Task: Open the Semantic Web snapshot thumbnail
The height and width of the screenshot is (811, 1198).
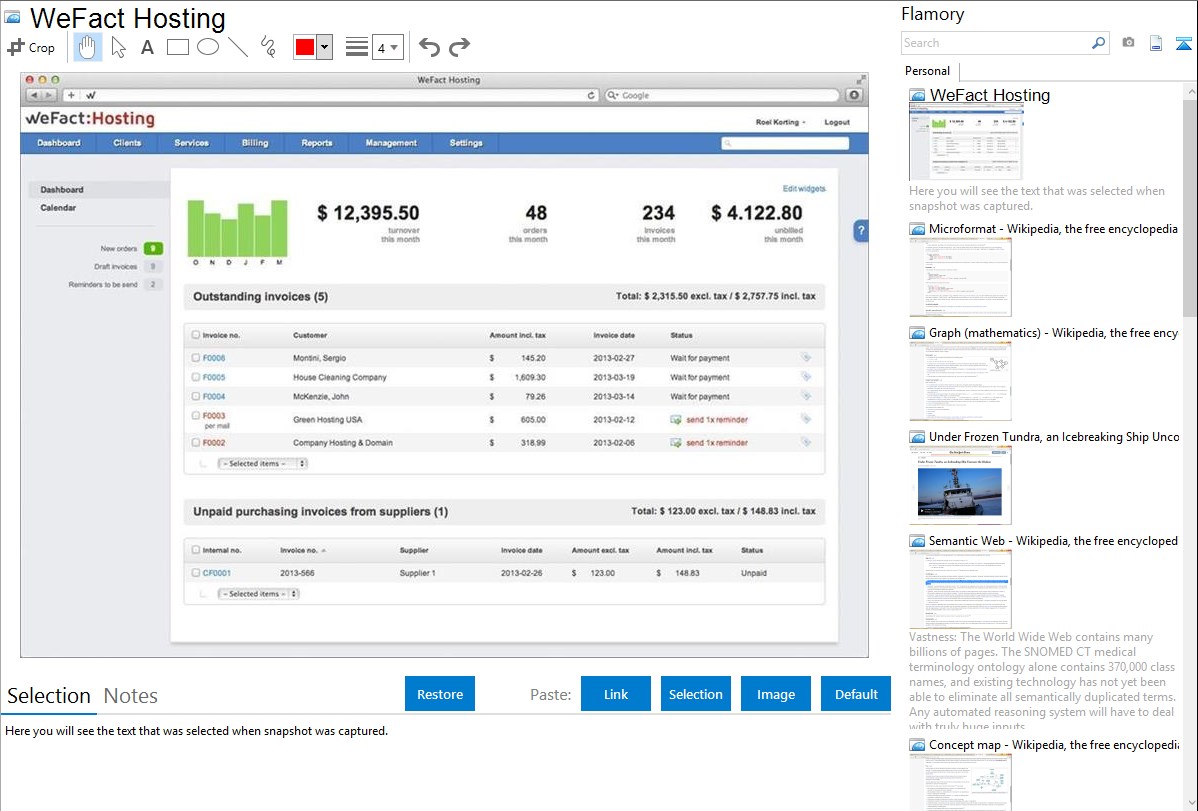Action: pos(960,589)
